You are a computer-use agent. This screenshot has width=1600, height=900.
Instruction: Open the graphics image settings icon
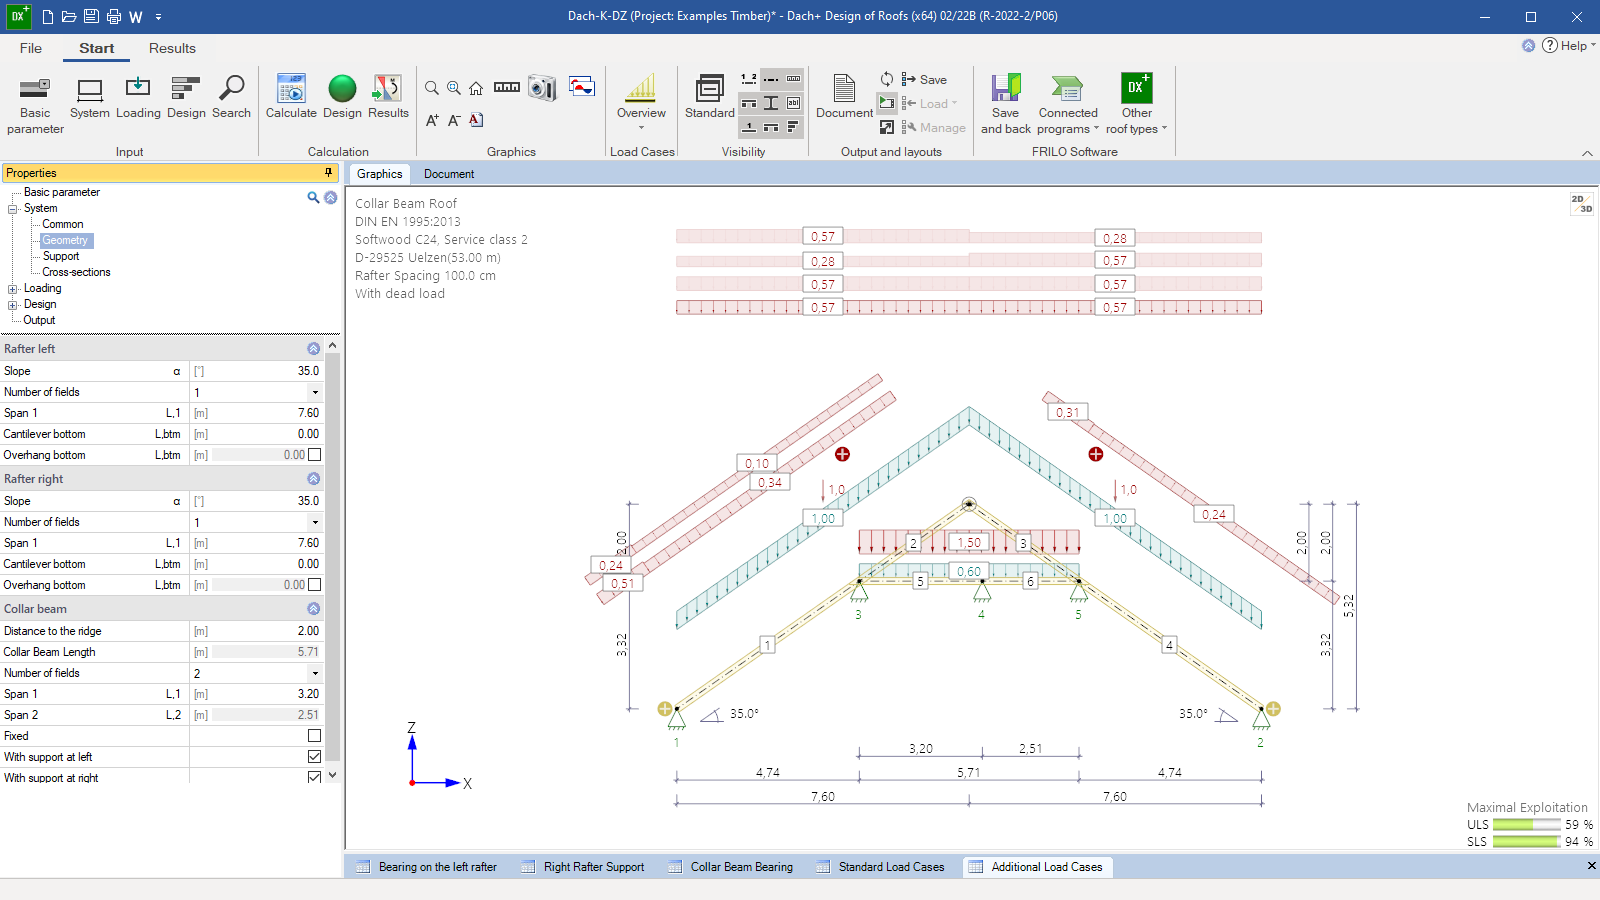tap(582, 86)
